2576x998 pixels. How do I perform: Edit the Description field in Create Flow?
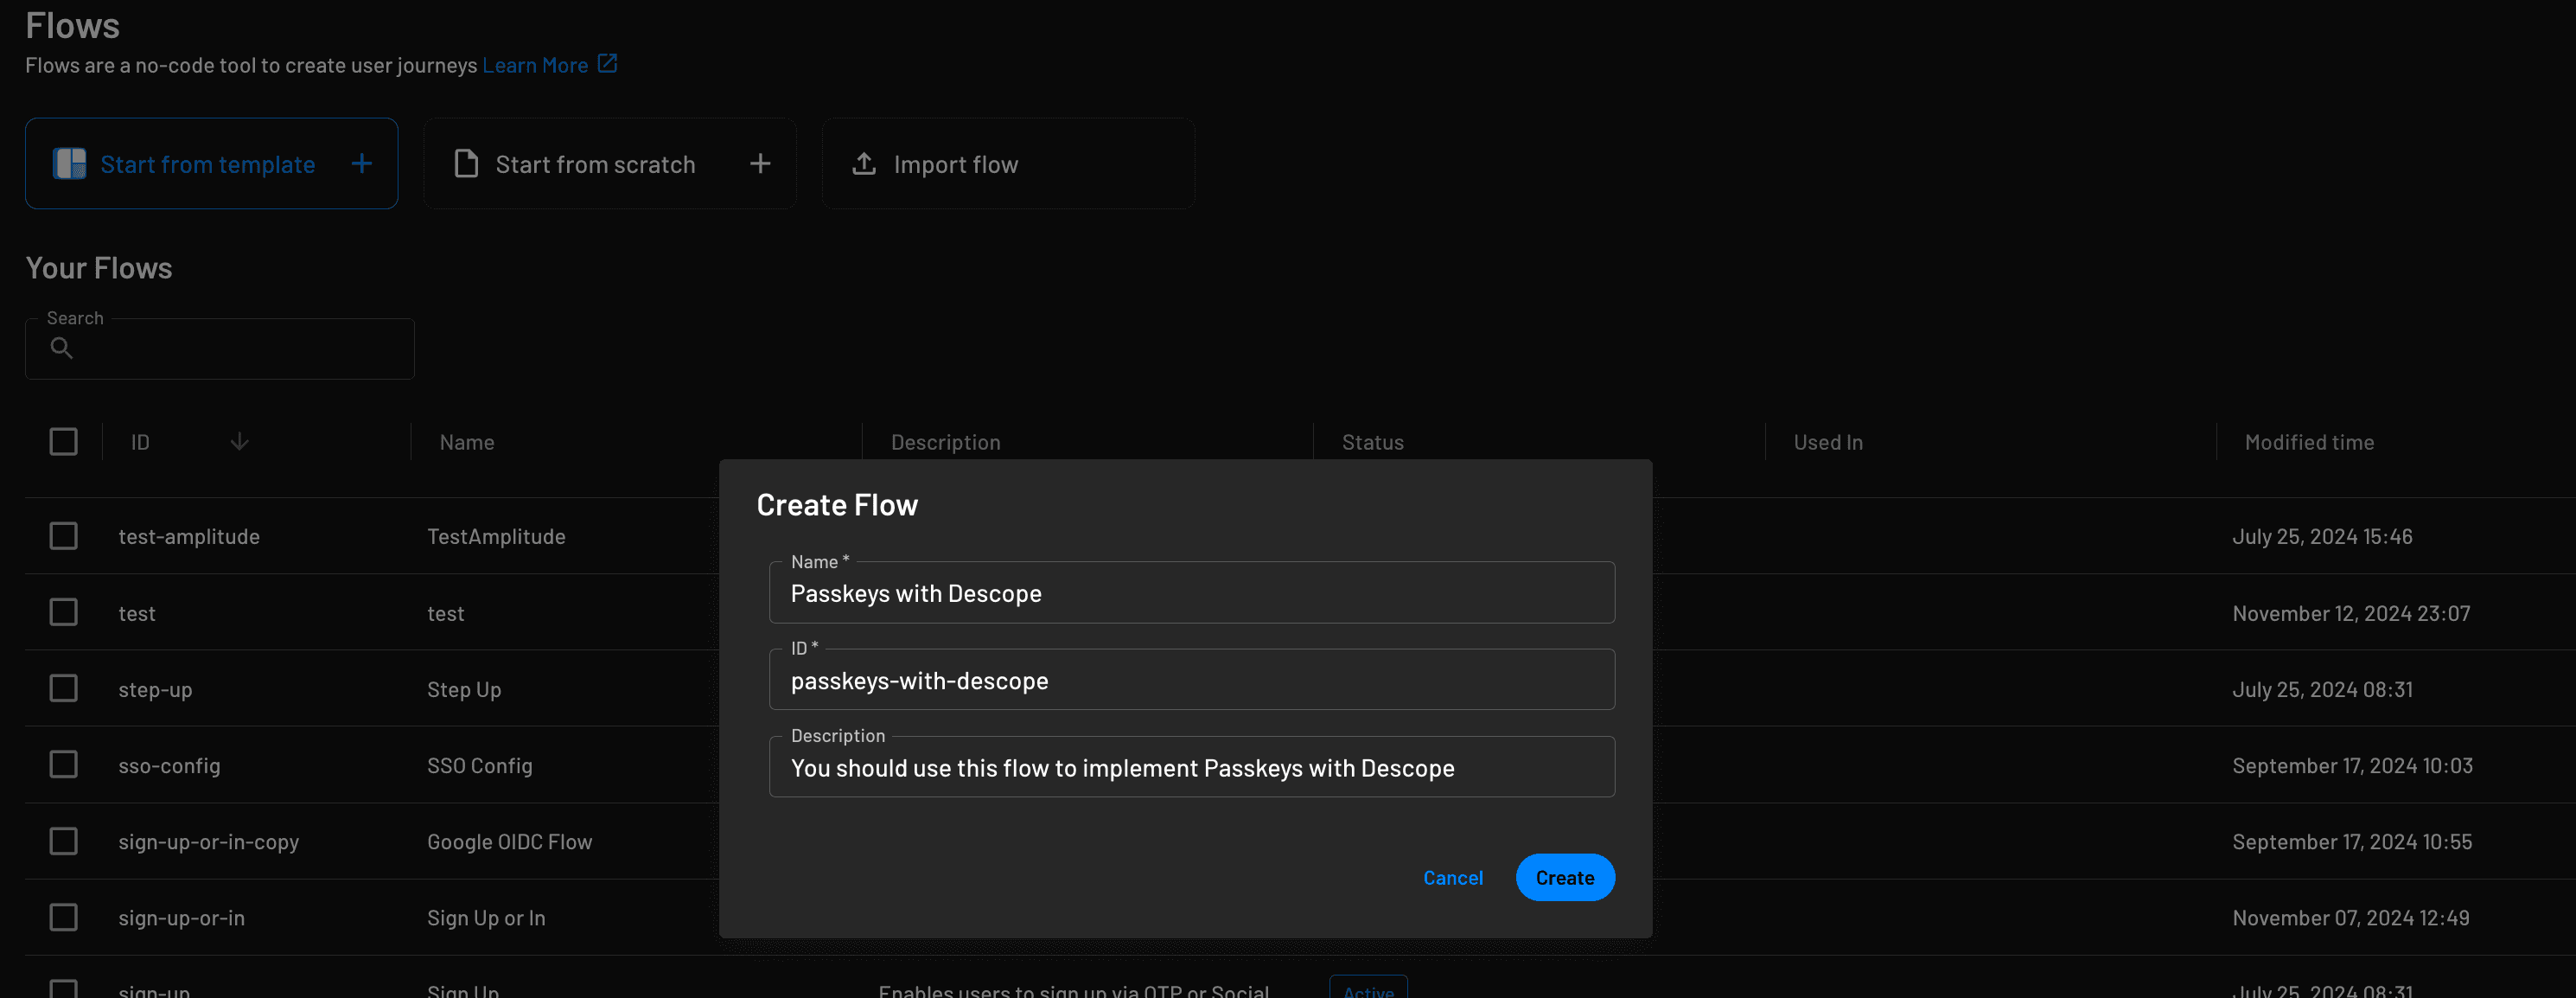pyautogui.click(x=1191, y=767)
